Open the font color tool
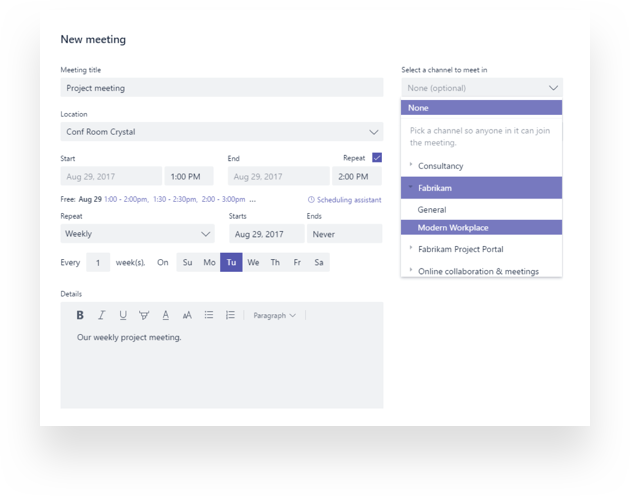The width and height of the screenshot is (630, 496). click(166, 315)
